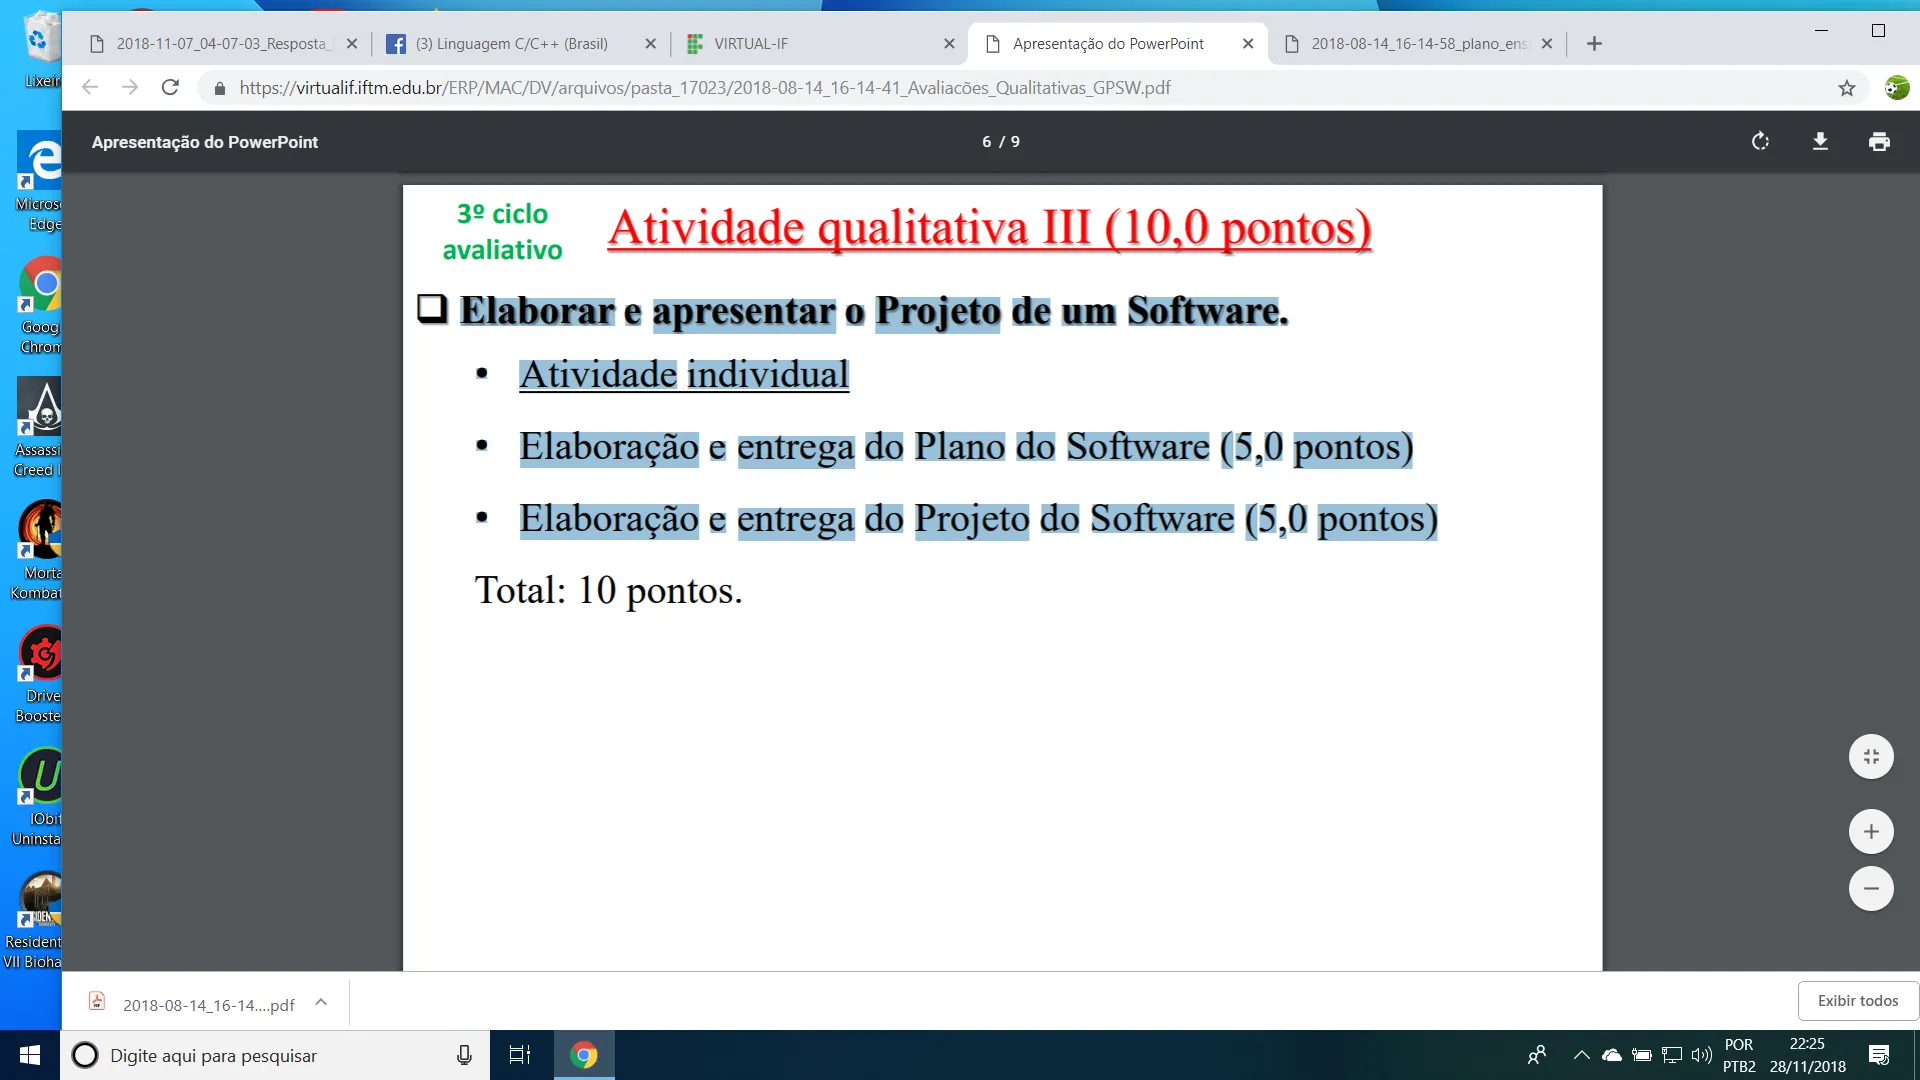The width and height of the screenshot is (1920, 1080).
Task: Open the Windows Task View
Action: click(520, 1055)
